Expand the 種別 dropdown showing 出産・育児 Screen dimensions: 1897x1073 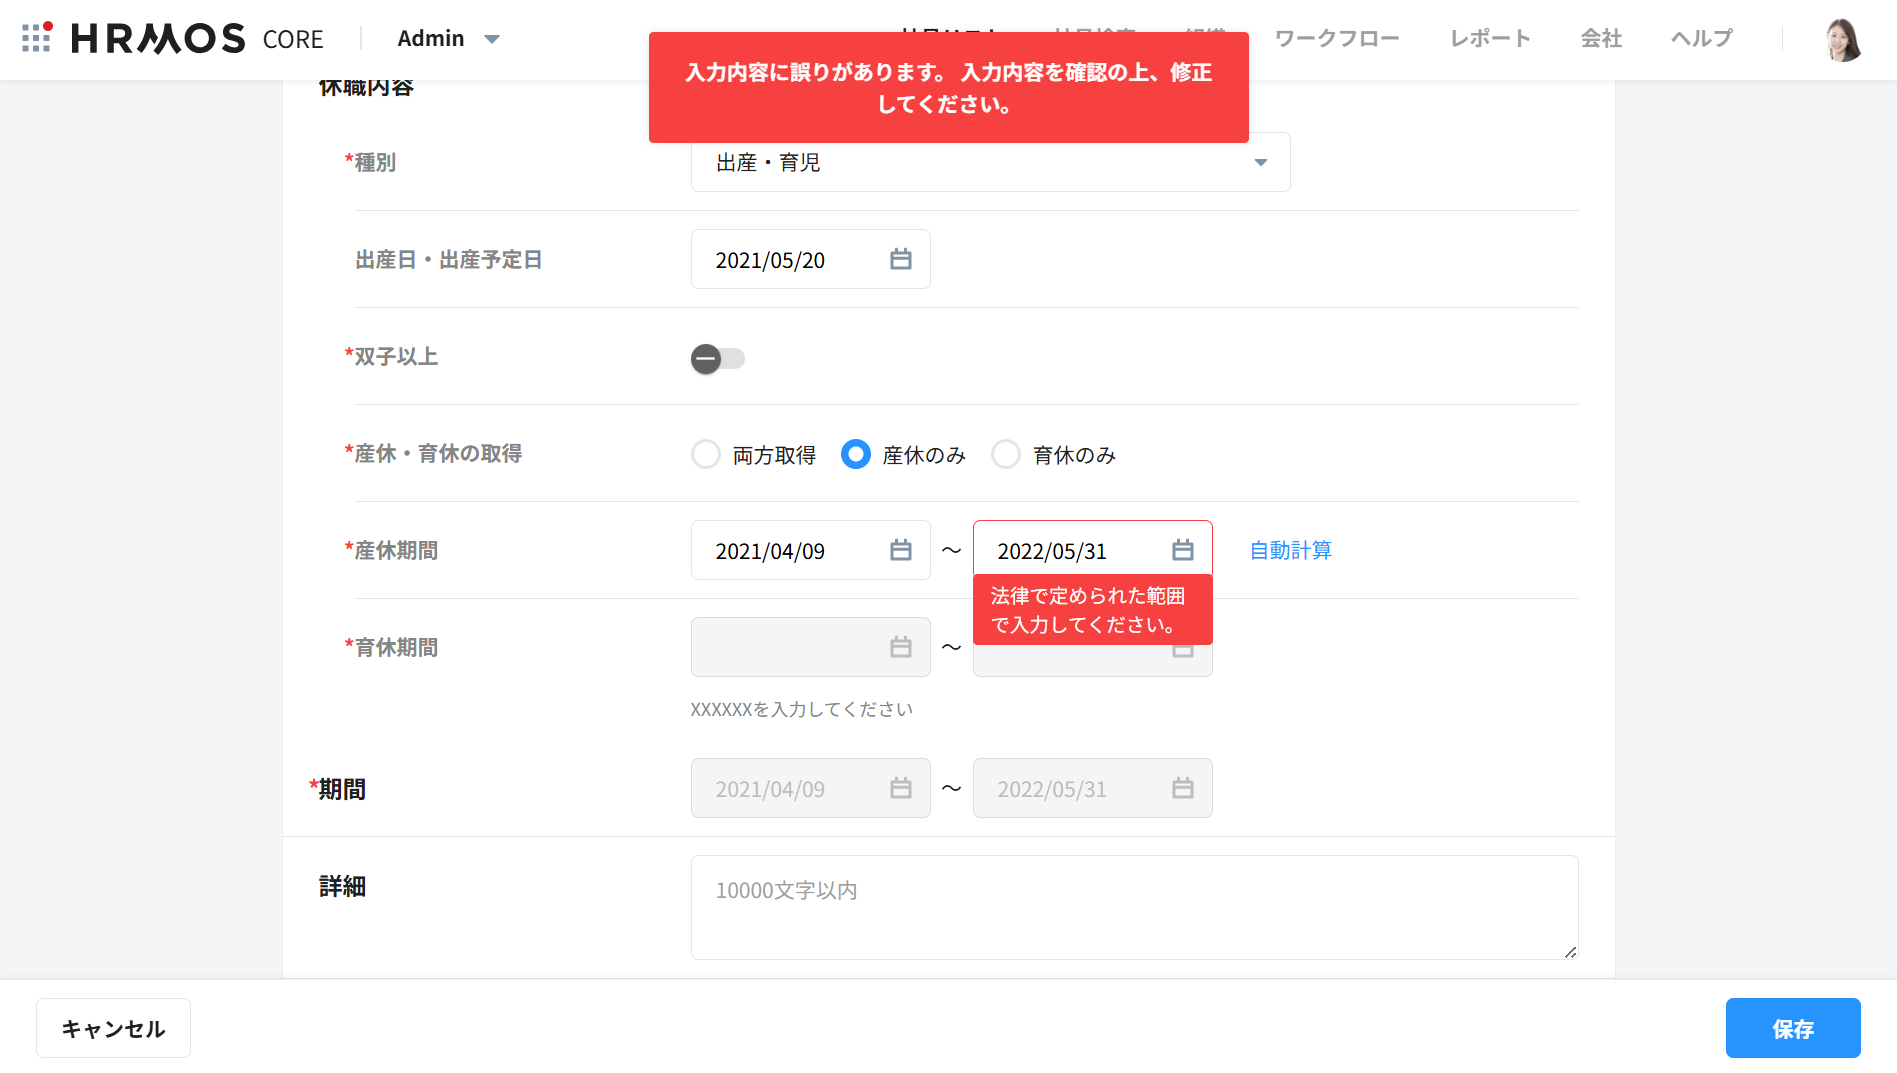click(990, 162)
